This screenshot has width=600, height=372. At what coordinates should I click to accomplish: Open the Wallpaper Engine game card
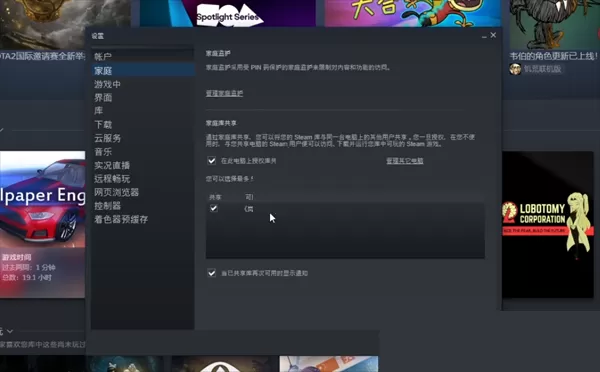[x=42, y=224]
